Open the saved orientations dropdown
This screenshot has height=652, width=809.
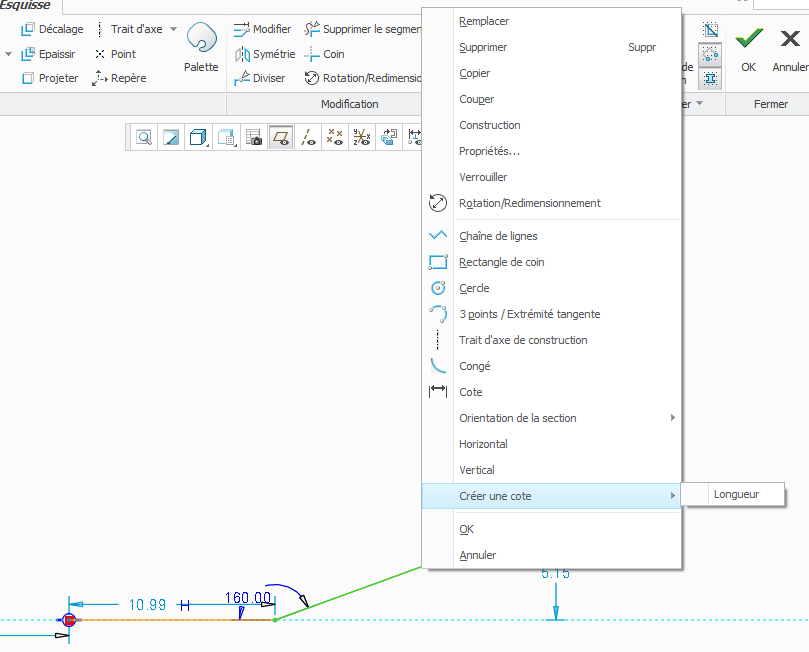[226, 138]
